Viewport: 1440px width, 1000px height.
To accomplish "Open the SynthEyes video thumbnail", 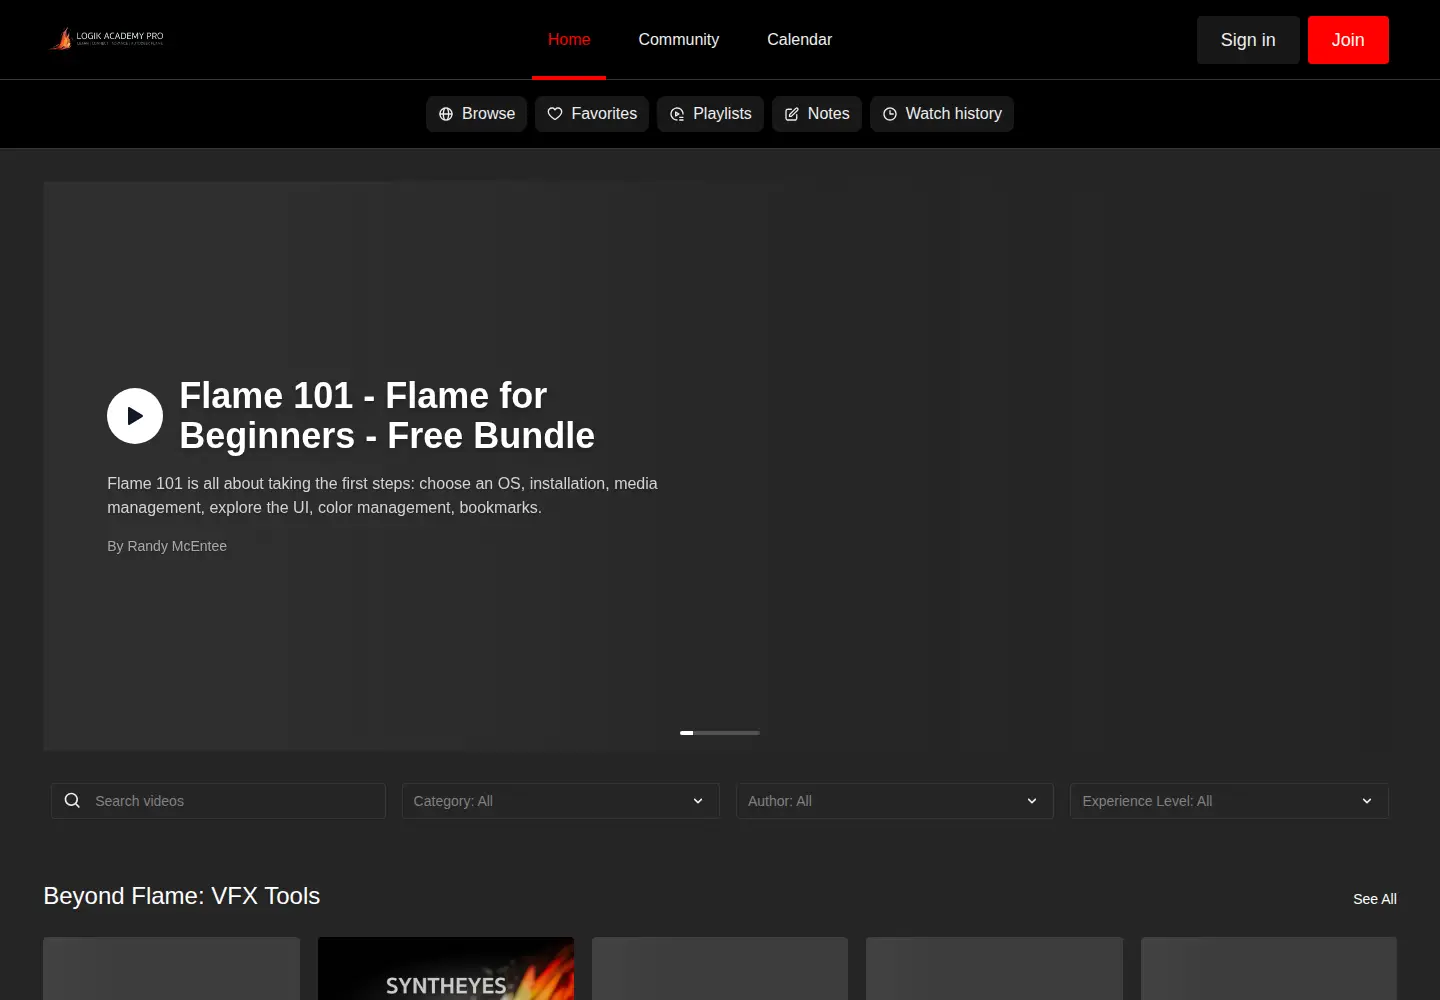I will point(446,968).
